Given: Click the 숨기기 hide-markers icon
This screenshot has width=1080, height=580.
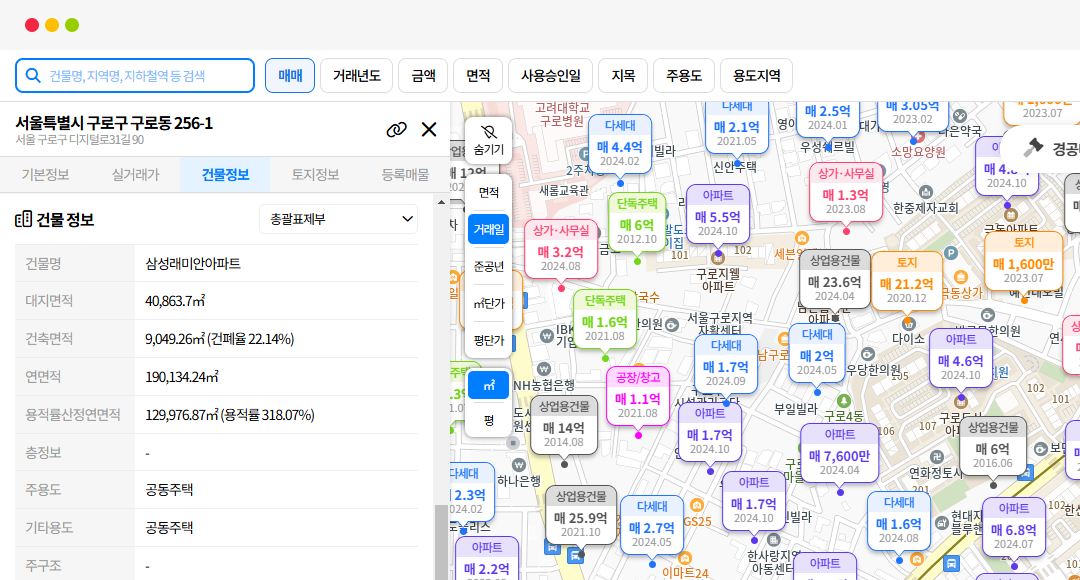Looking at the screenshot, I should pyautogui.click(x=488, y=133).
